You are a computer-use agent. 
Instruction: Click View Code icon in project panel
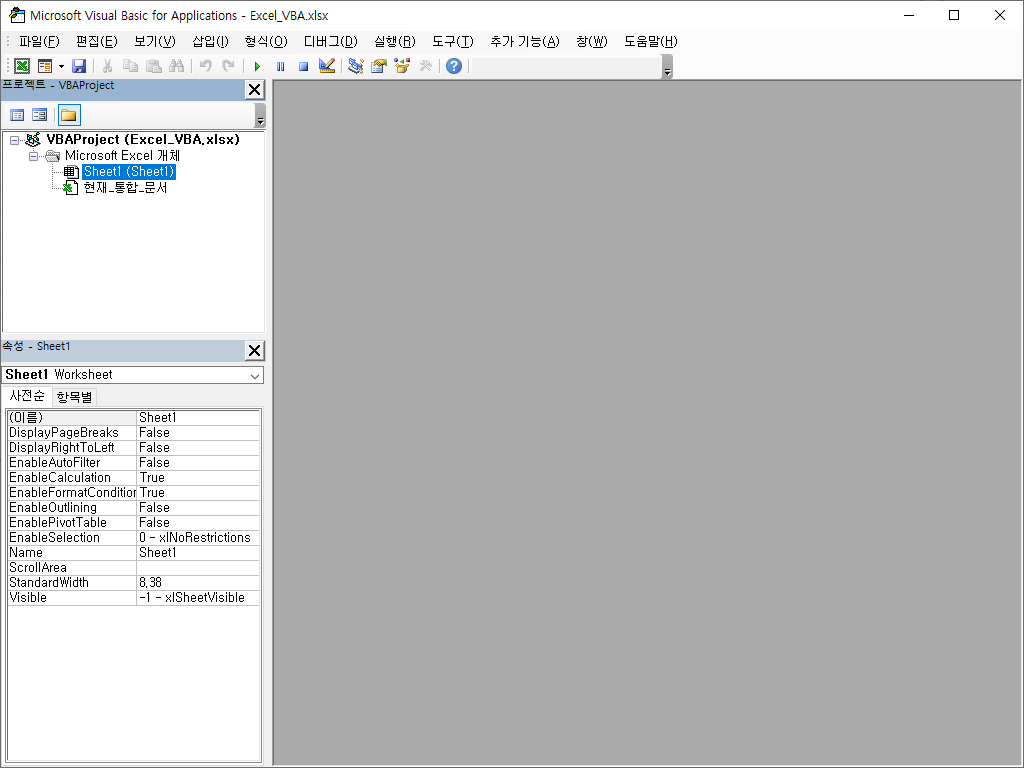[x=17, y=116]
